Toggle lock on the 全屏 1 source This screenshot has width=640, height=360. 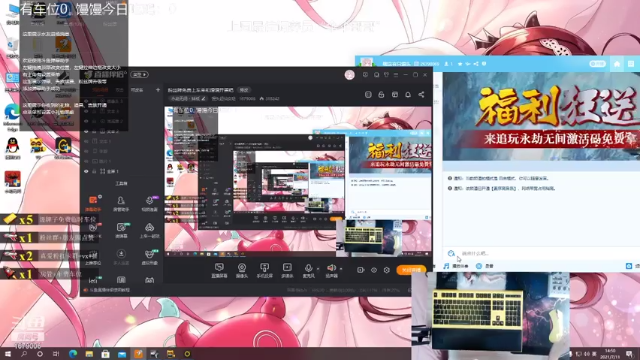(x=94, y=171)
